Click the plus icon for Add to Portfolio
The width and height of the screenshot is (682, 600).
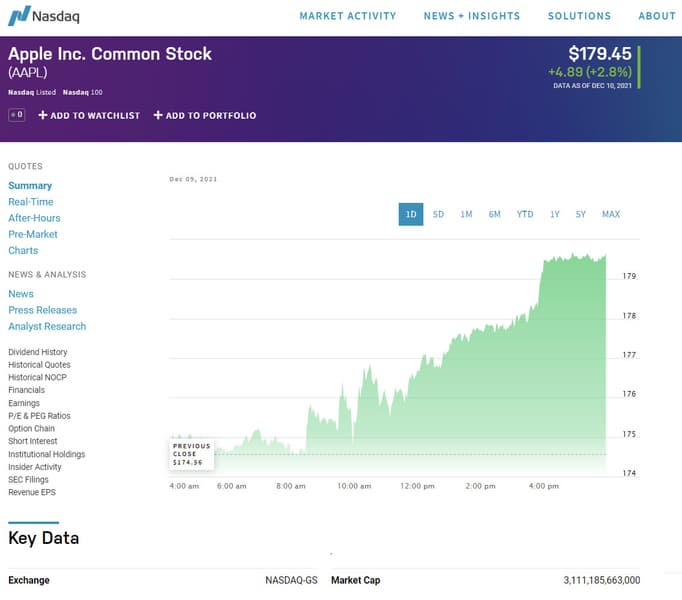click(158, 115)
